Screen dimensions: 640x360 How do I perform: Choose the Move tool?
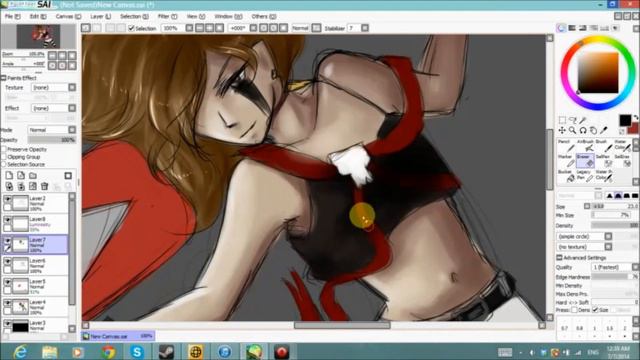[562, 130]
